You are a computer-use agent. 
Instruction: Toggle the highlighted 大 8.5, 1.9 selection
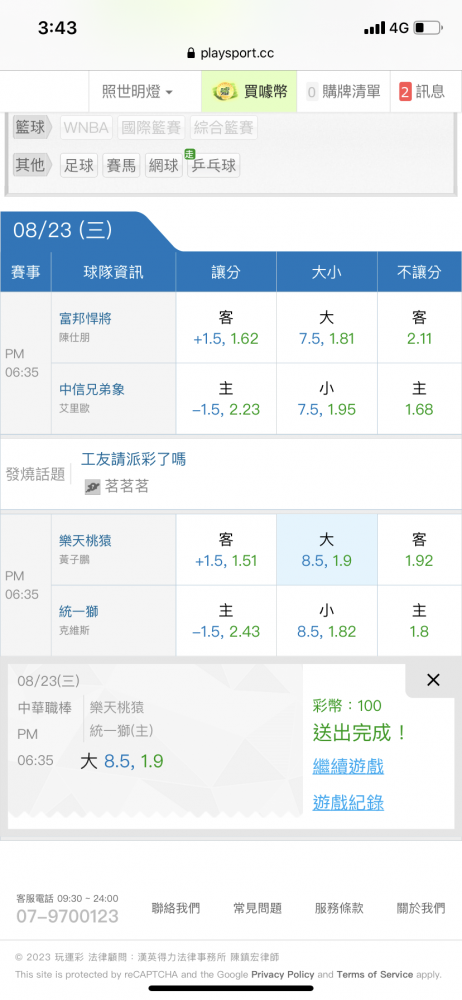click(x=327, y=550)
